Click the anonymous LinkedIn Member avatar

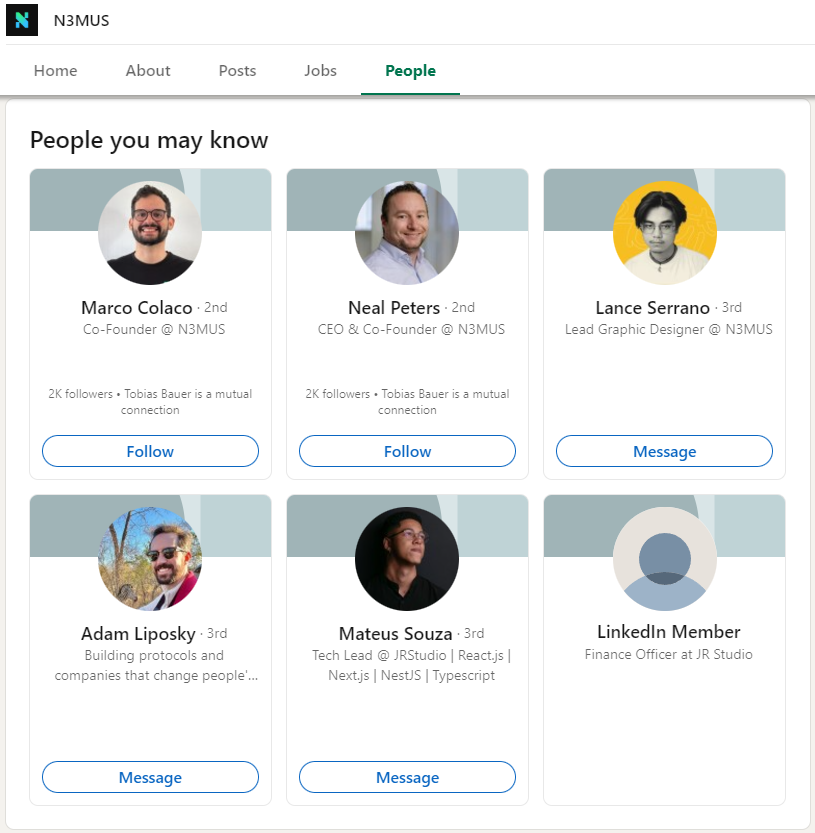coord(664,559)
